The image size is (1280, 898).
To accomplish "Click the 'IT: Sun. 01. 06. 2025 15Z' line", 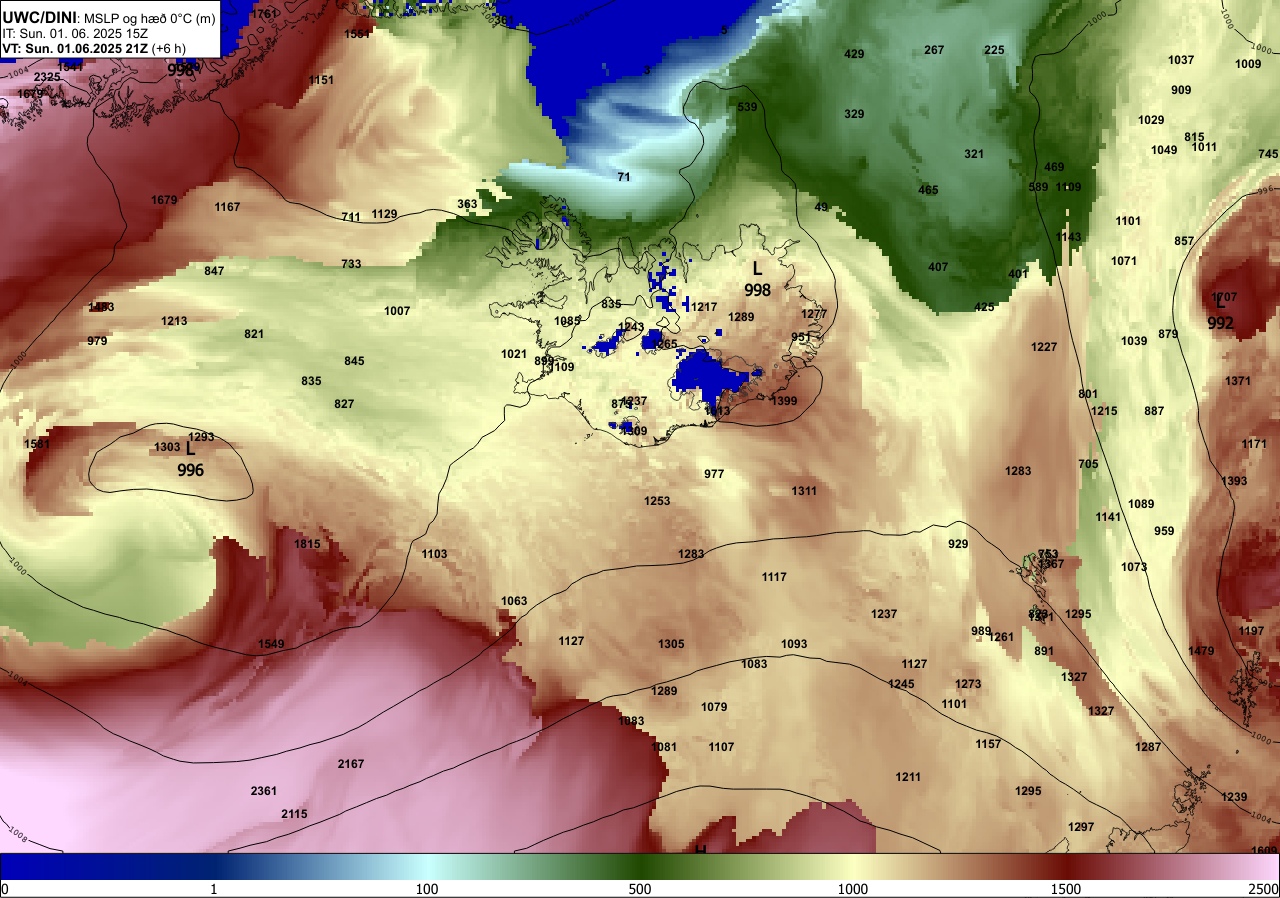I will click(75, 33).
